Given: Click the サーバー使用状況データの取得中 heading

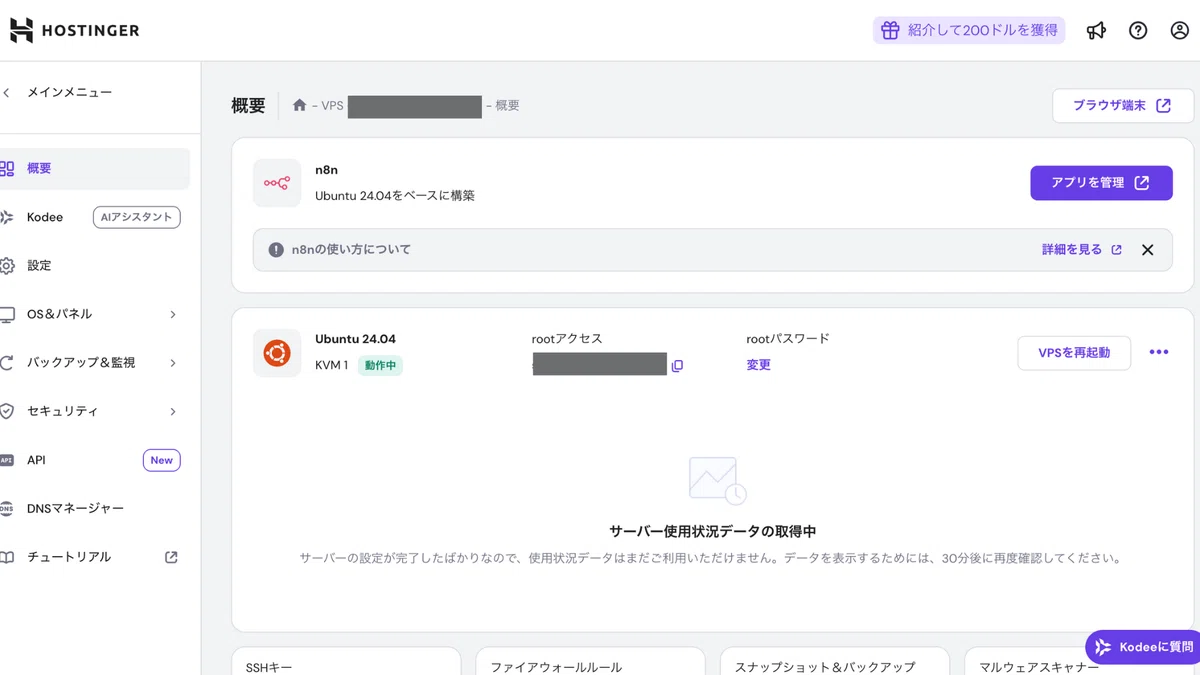Looking at the screenshot, I should click(x=712, y=531).
